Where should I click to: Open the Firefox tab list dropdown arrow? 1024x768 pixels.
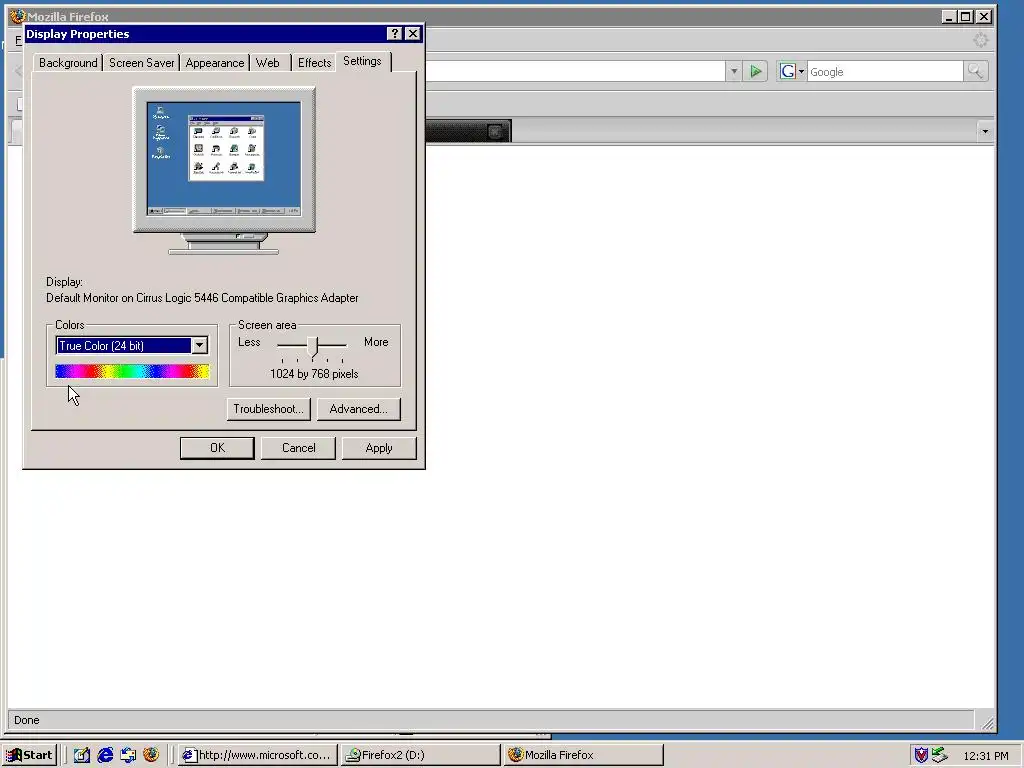point(985,131)
